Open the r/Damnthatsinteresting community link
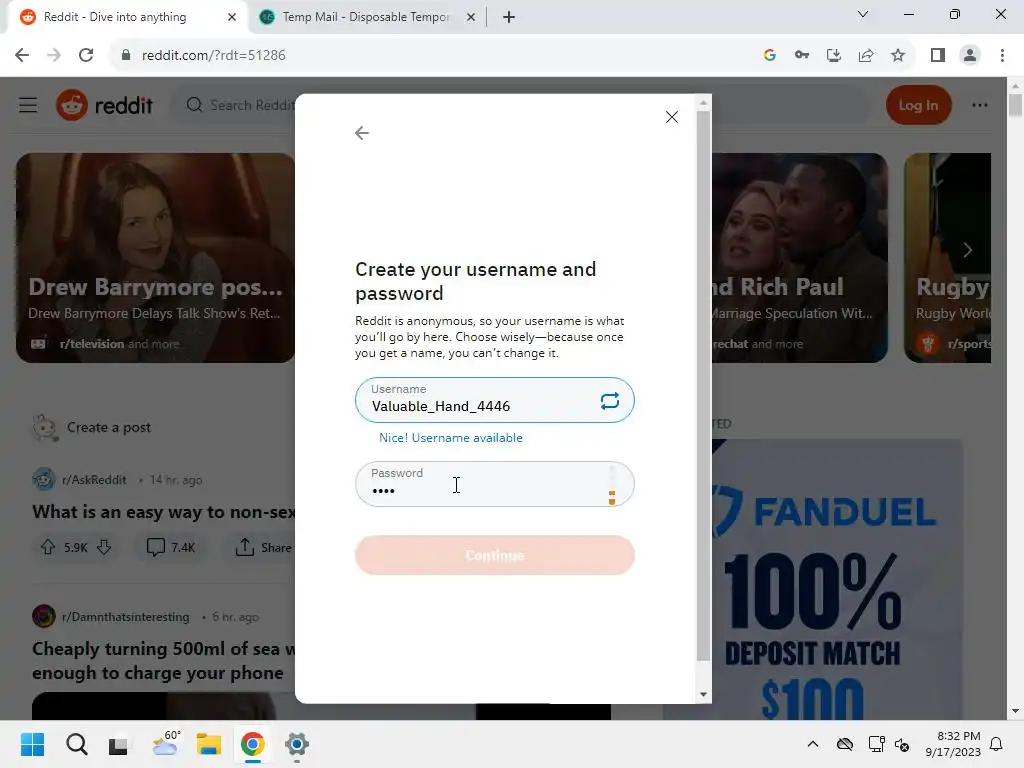This screenshot has height=768, width=1024. point(125,616)
